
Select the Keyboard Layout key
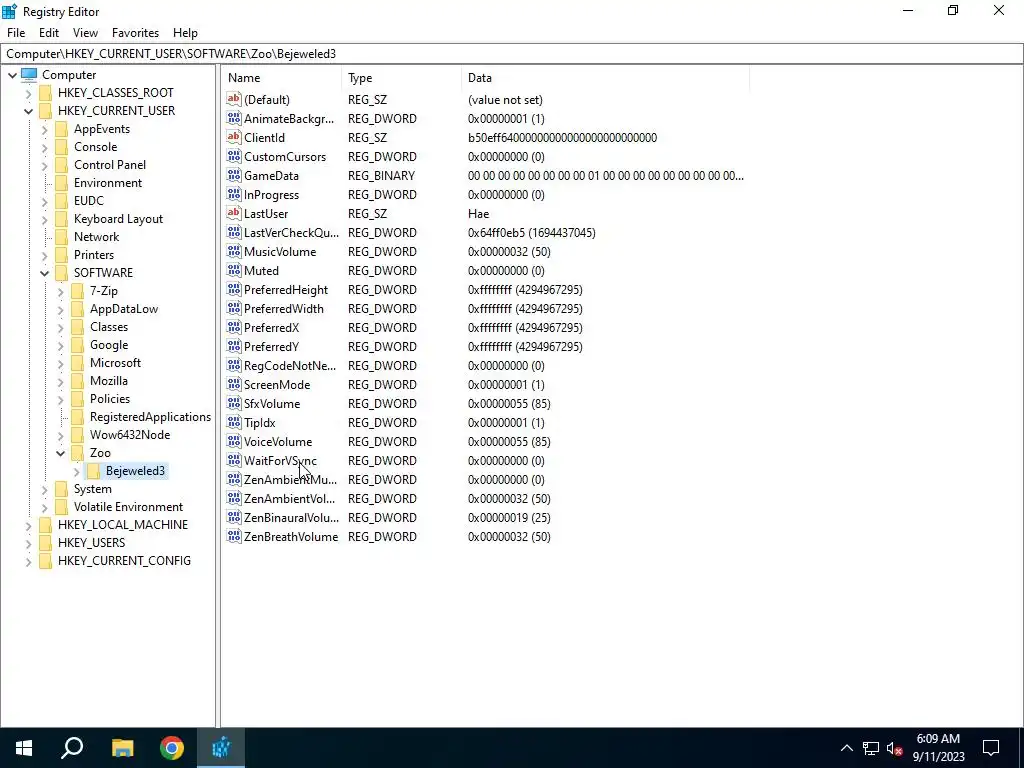click(x=118, y=219)
